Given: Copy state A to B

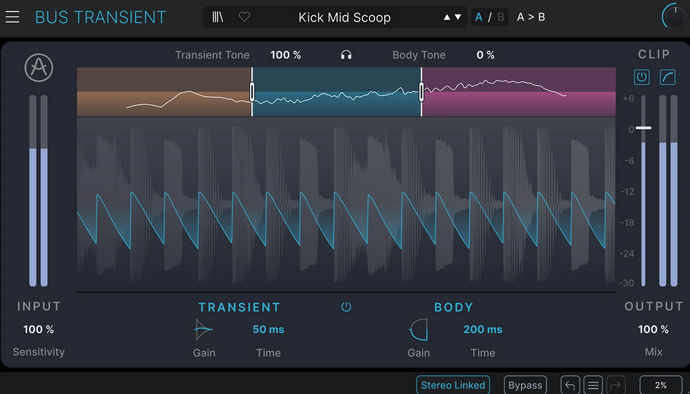Looking at the screenshot, I should pyautogui.click(x=531, y=17).
